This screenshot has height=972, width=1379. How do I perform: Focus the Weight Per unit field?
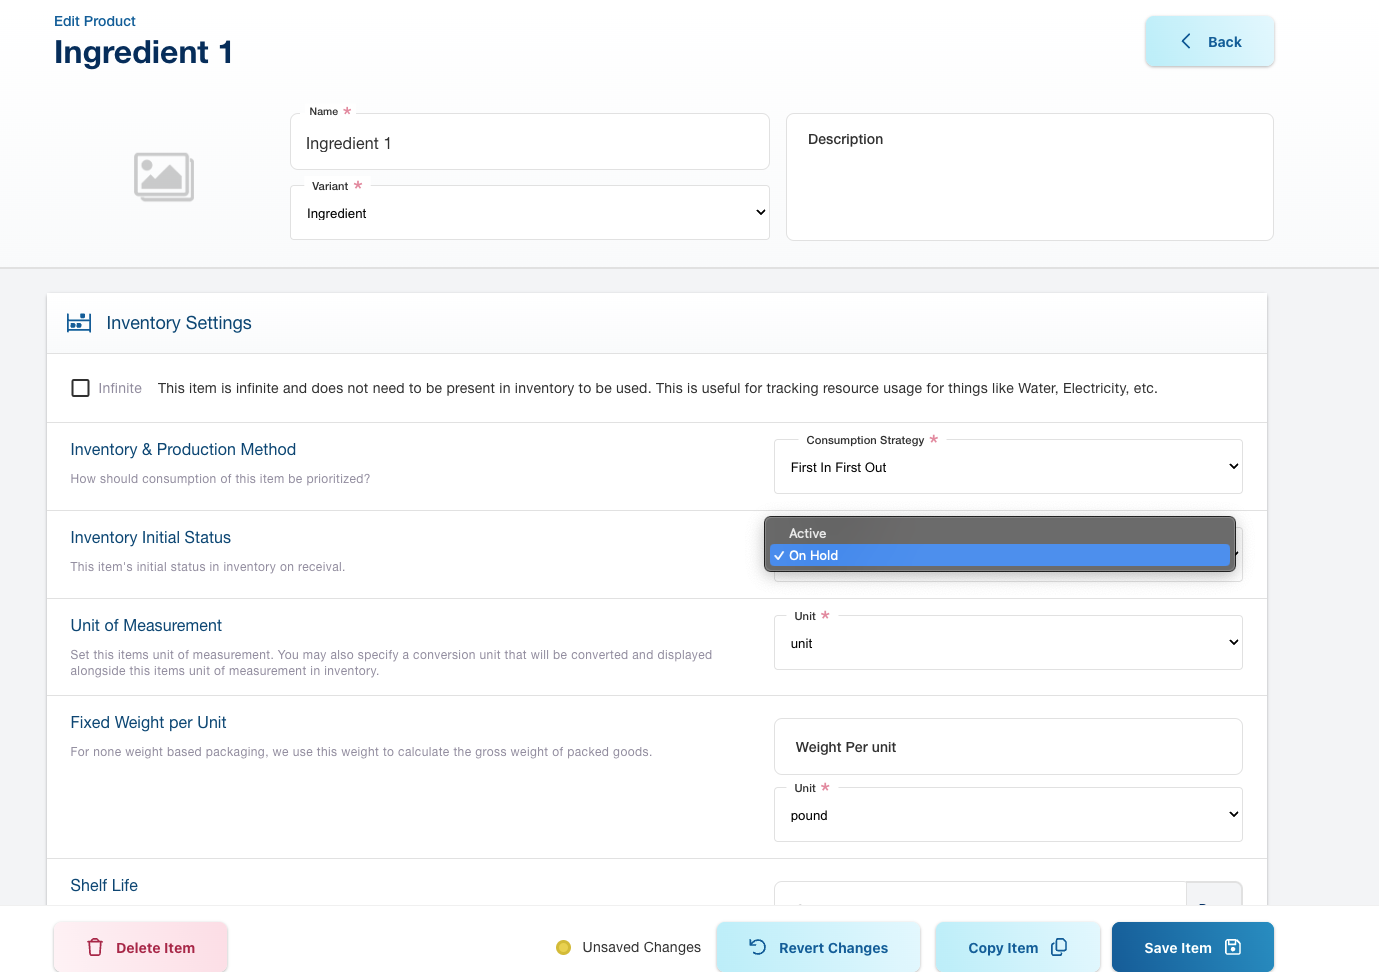tap(1008, 747)
